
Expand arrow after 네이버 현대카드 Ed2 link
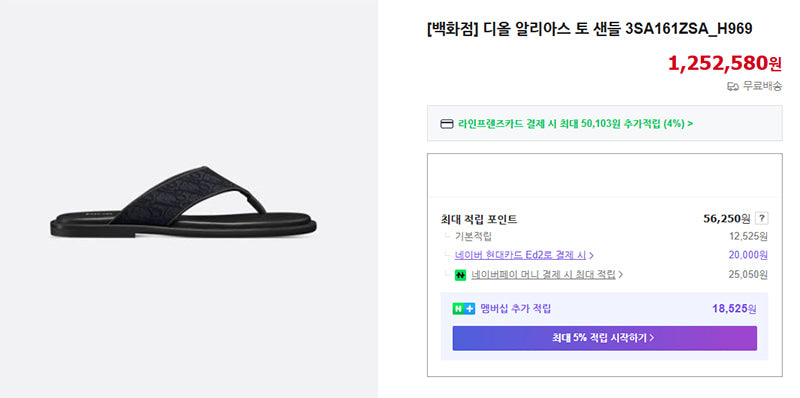(x=591, y=255)
